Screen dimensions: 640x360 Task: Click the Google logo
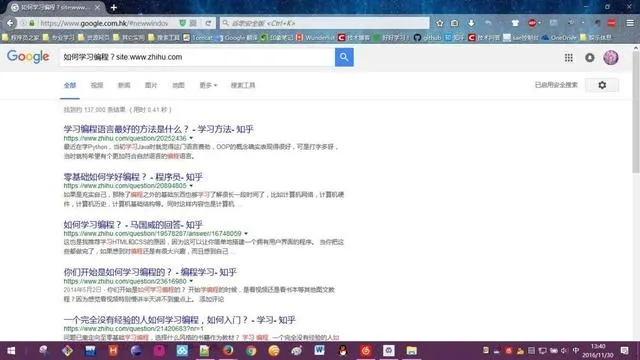tap(28, 57)
